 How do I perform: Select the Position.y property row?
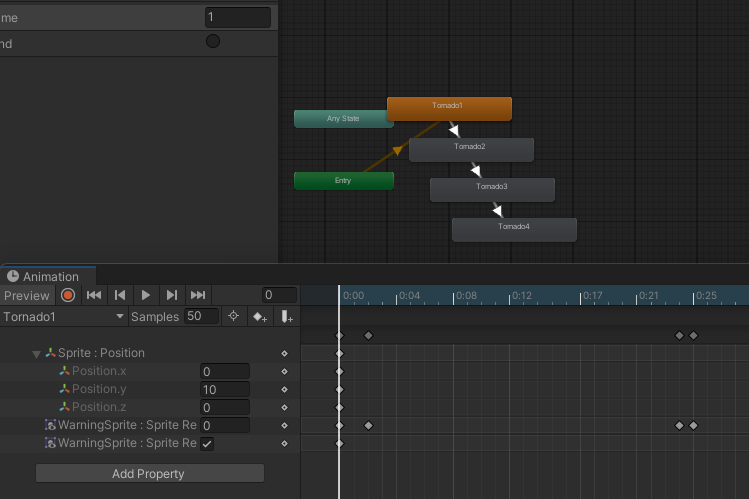click(150, 390)
